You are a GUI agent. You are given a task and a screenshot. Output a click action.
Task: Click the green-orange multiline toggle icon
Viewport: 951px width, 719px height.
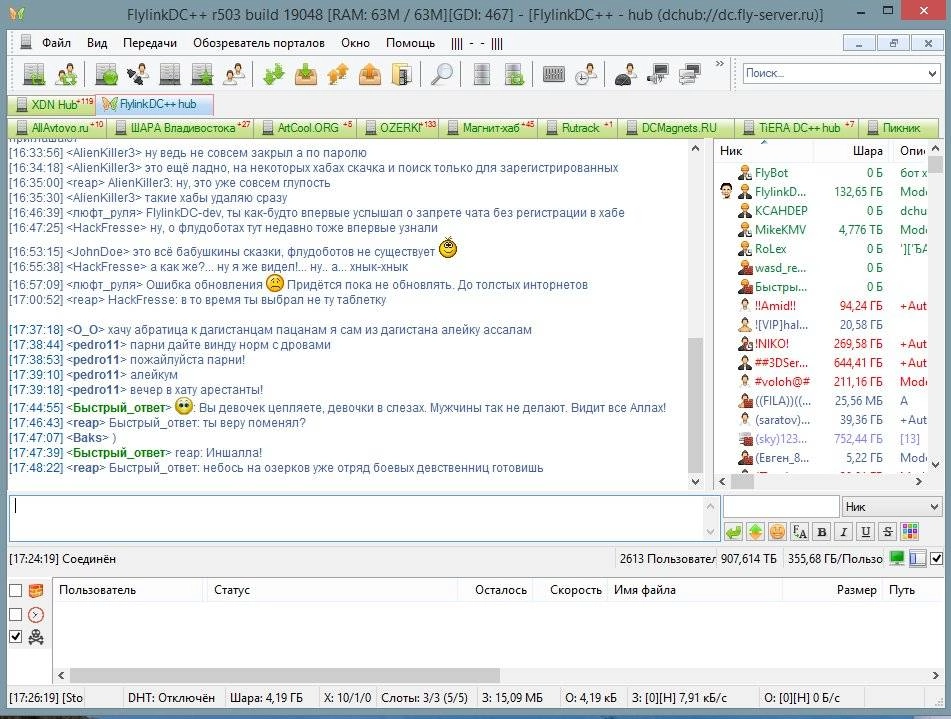(x=755, y=532)
